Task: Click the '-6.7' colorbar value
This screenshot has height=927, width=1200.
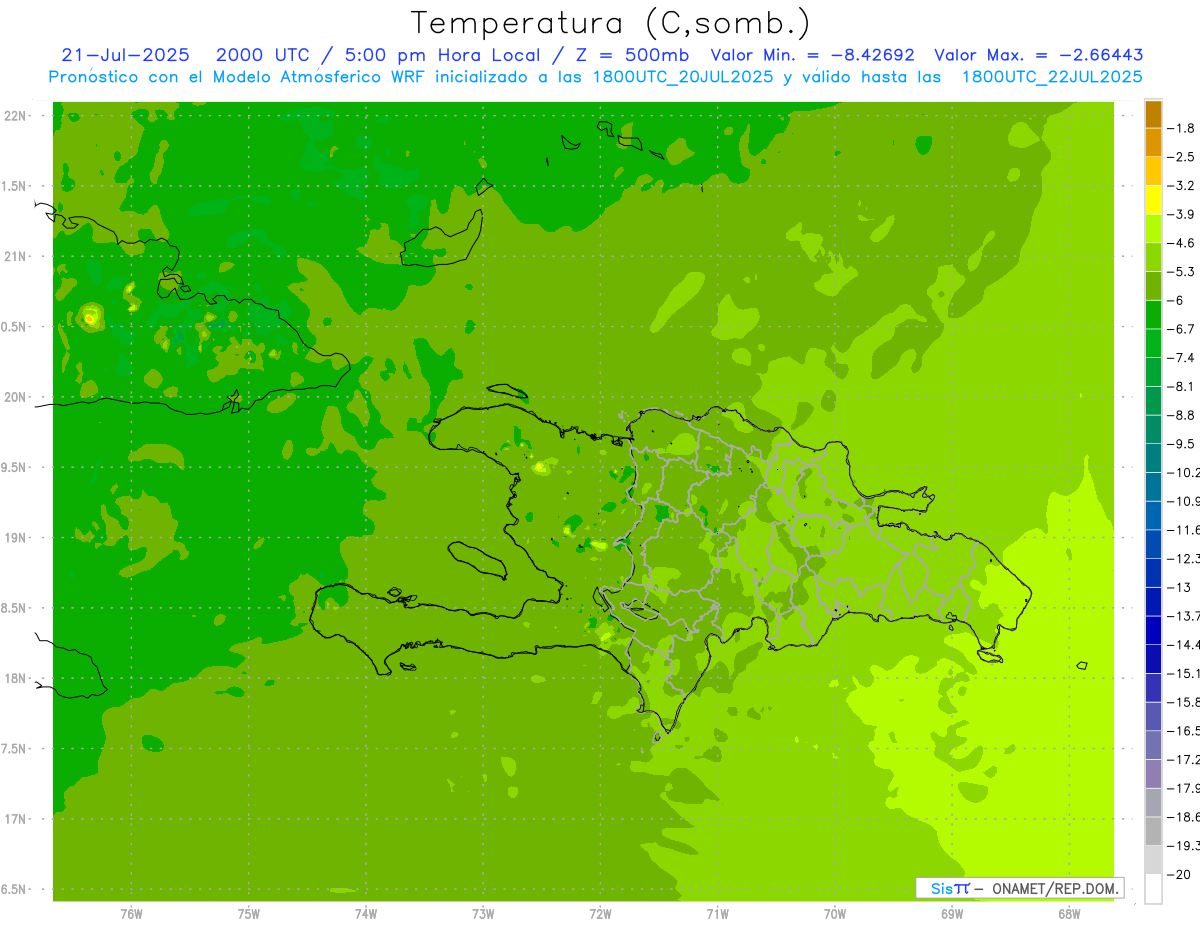Action: 1181,329
